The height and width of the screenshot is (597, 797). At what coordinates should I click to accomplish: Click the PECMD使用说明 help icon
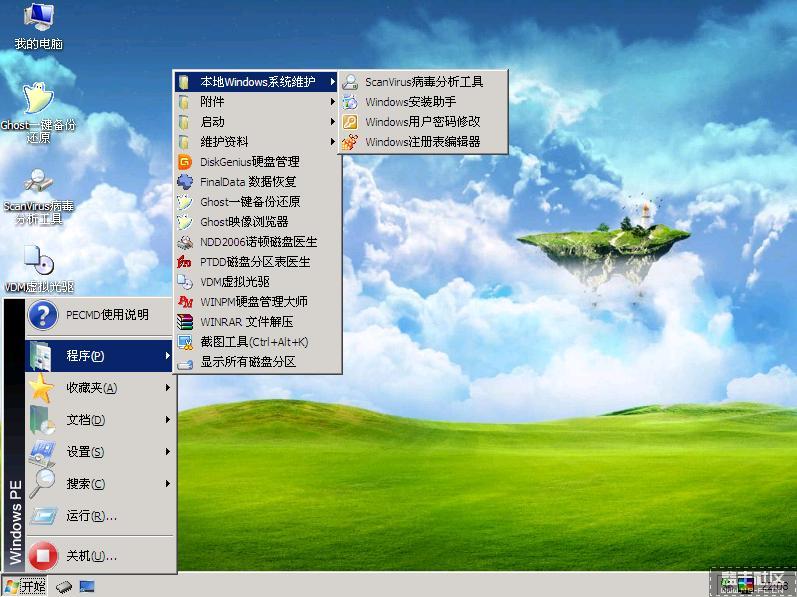click(x=42, y=316)
